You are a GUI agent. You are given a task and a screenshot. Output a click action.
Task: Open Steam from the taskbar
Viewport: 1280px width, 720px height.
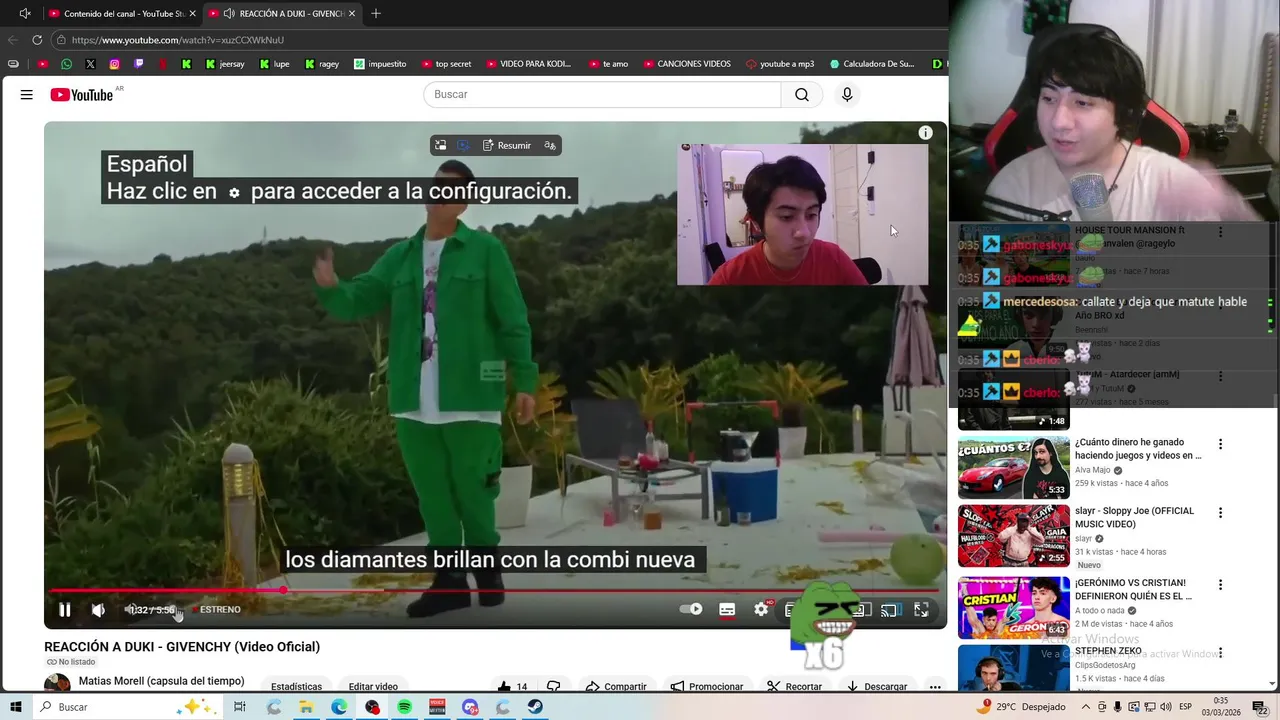coord(535,707)
